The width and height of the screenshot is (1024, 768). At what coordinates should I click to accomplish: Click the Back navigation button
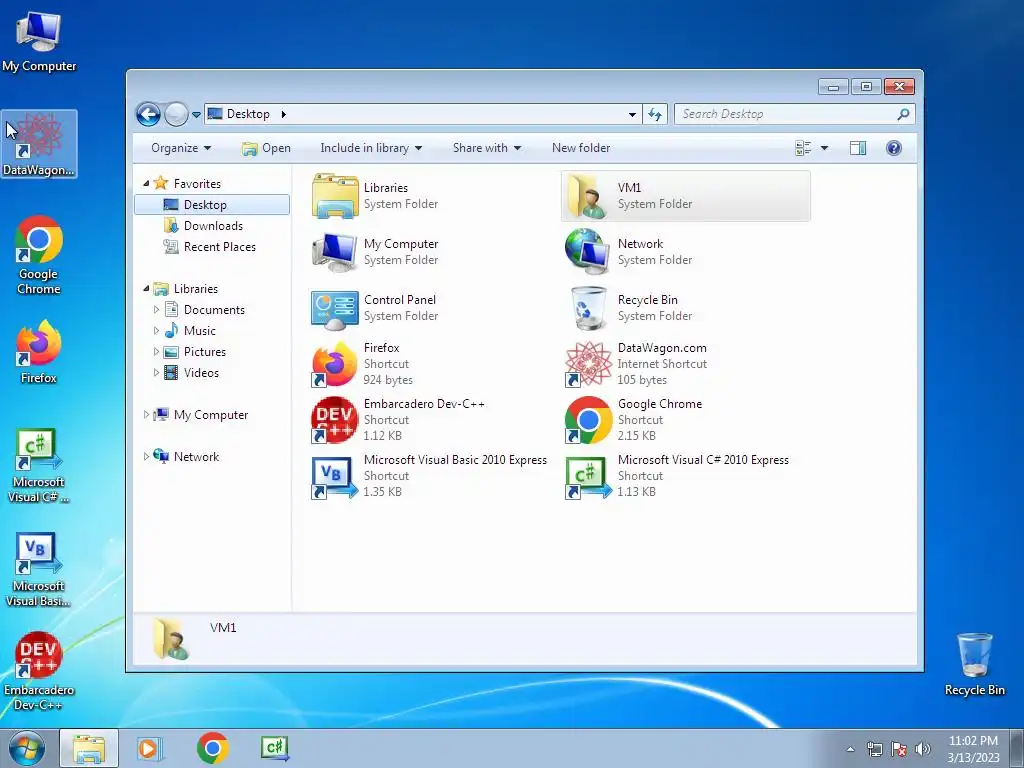pyautogui.click(x=148, y=114)
